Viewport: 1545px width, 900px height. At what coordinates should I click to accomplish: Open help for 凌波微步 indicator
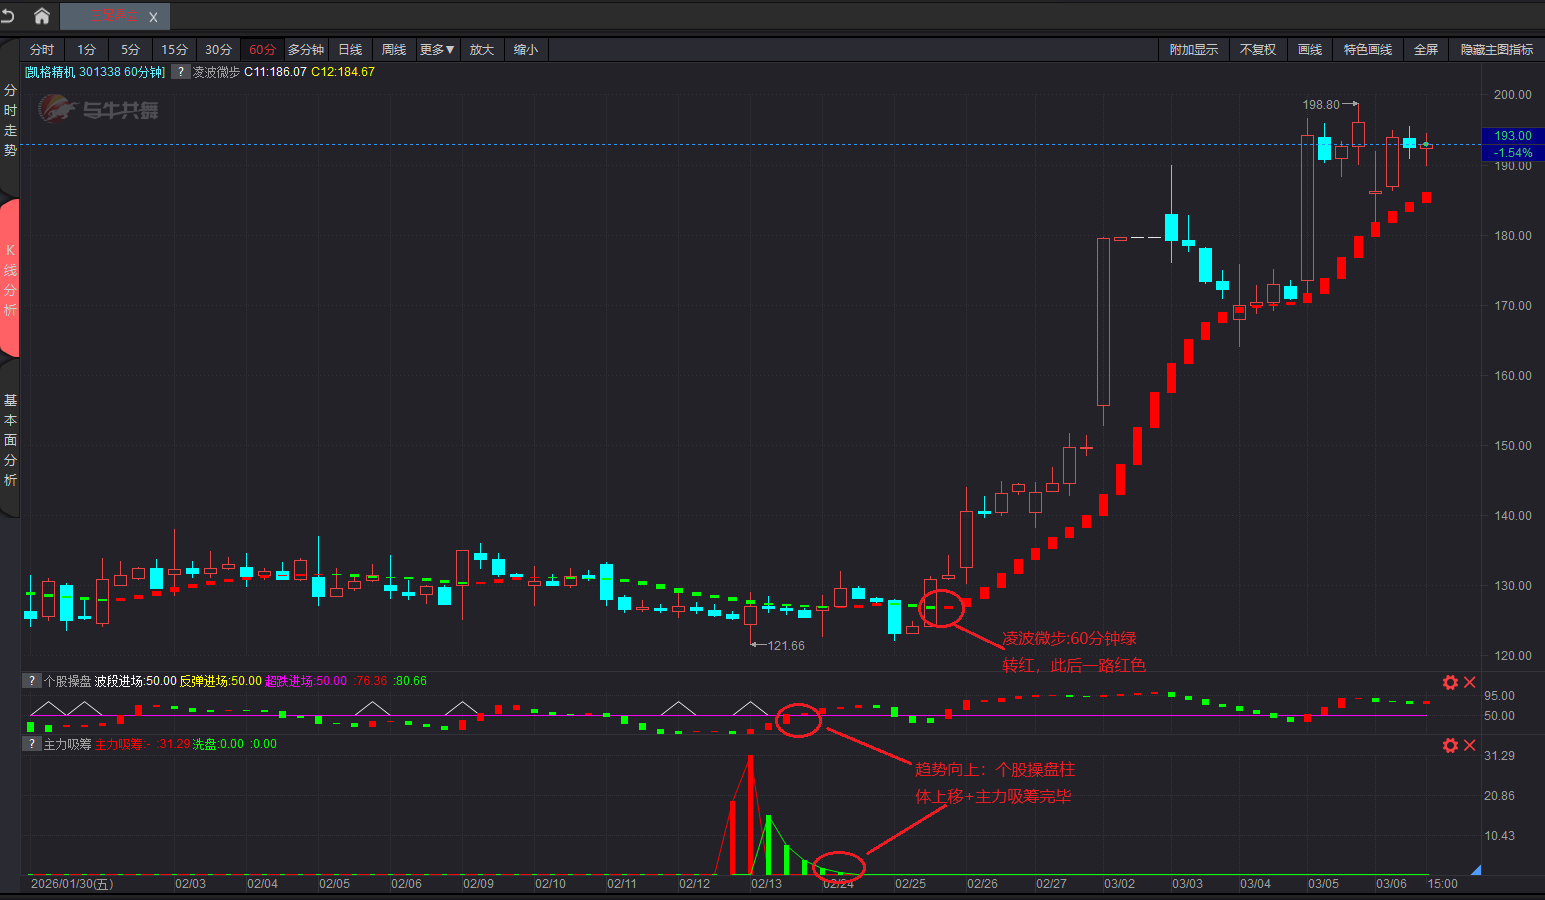(x=180, y=72)
